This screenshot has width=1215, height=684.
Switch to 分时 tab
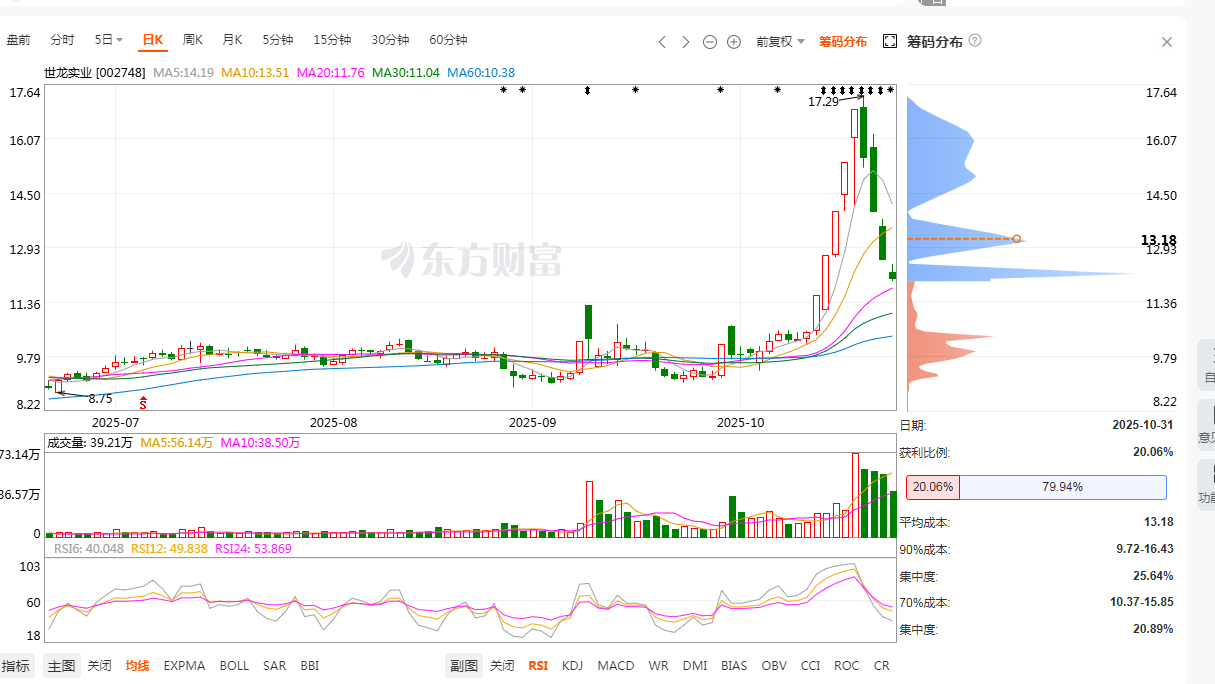(x=62, y=40)
